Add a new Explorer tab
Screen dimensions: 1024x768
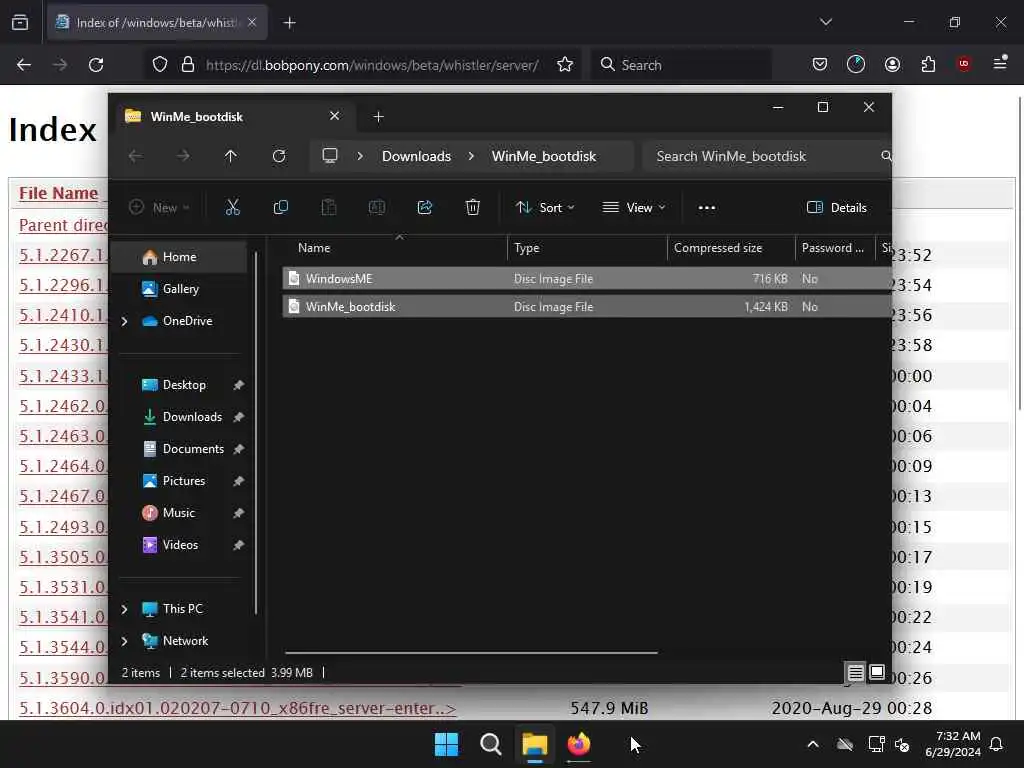pos(378,117)
